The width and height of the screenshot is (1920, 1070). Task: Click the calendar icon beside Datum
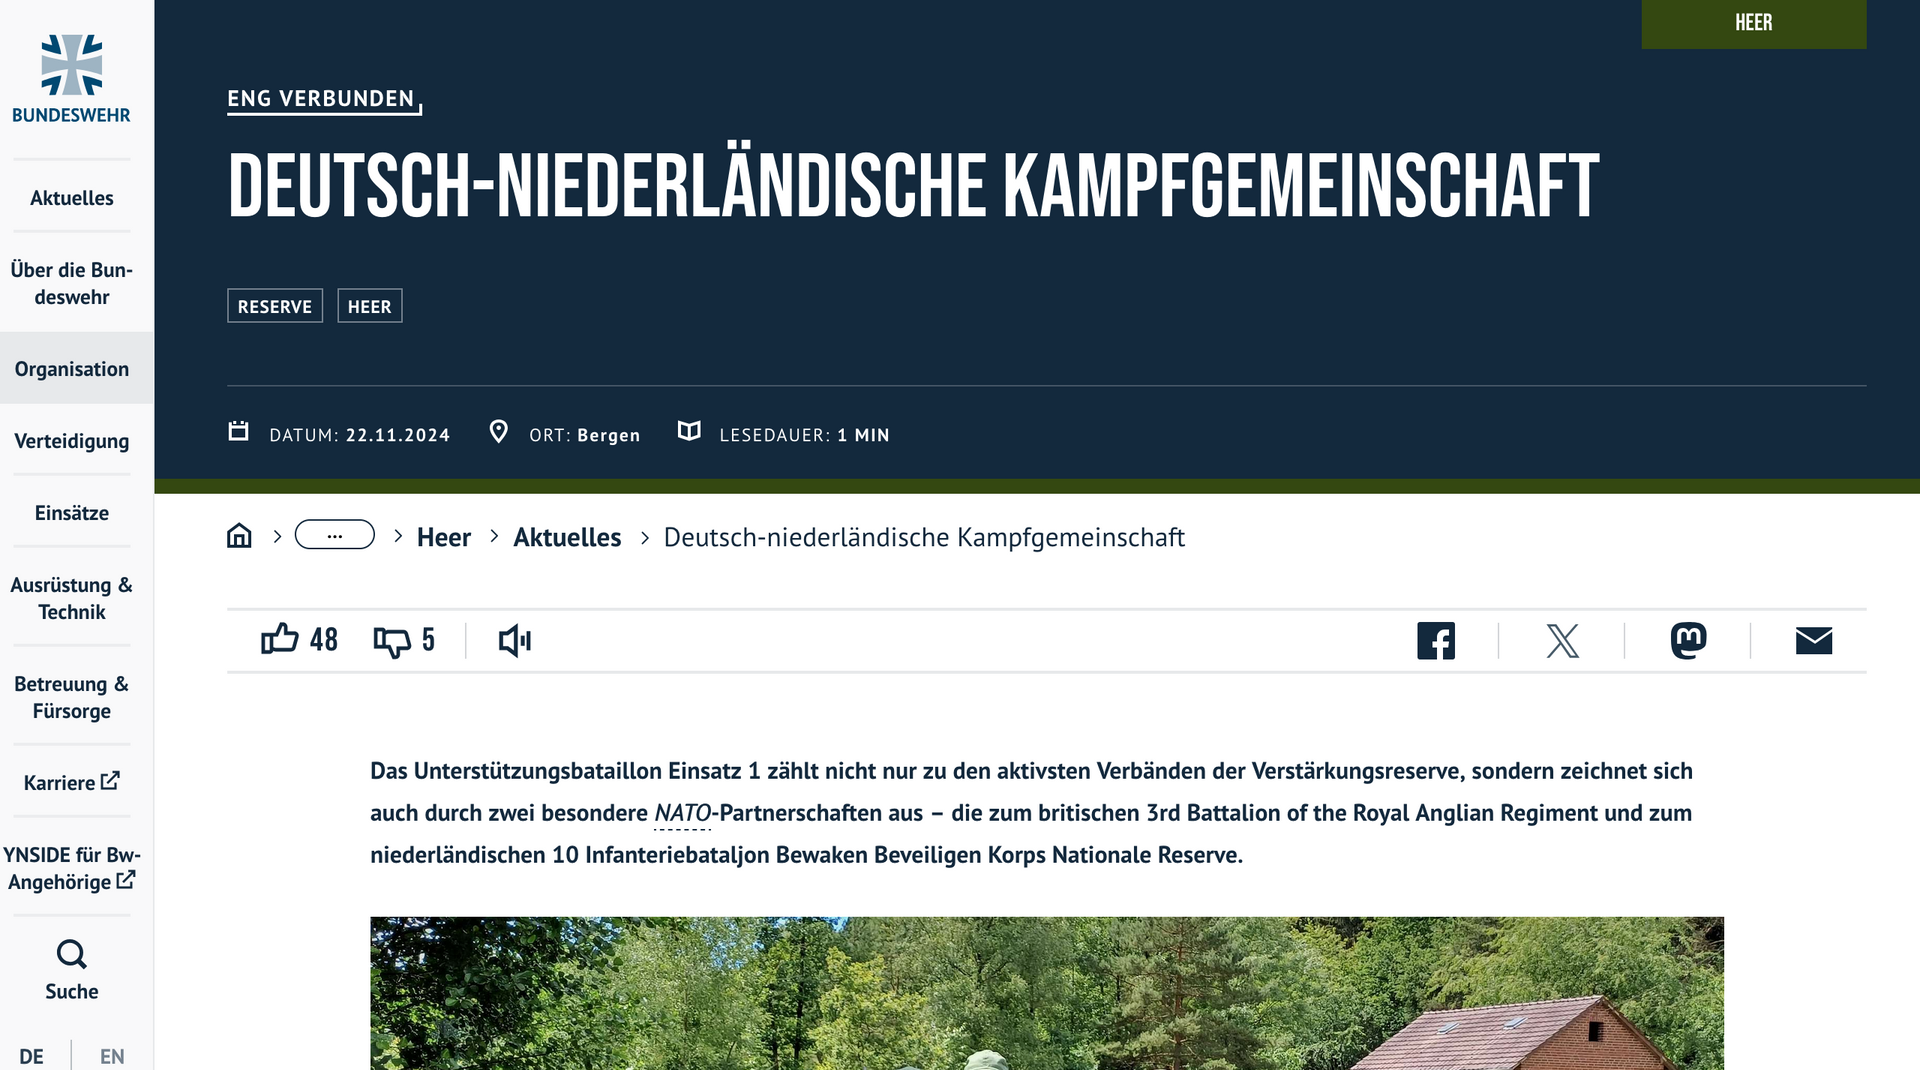(238, 431)
